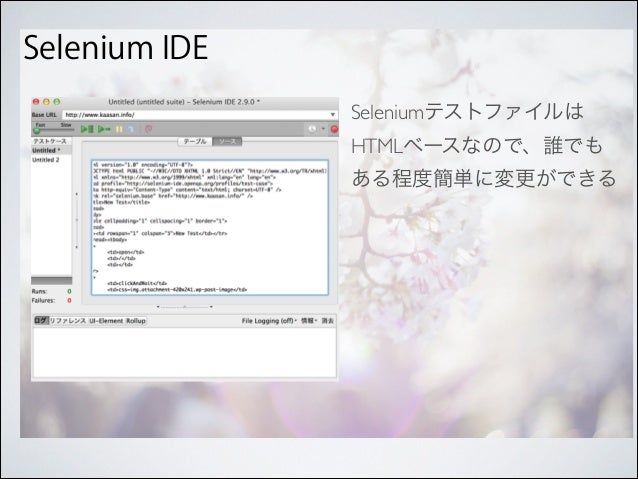Open the Base URL history dropdown arrow
The width and height of the screenshot is (638, 479).
[333, 115]
